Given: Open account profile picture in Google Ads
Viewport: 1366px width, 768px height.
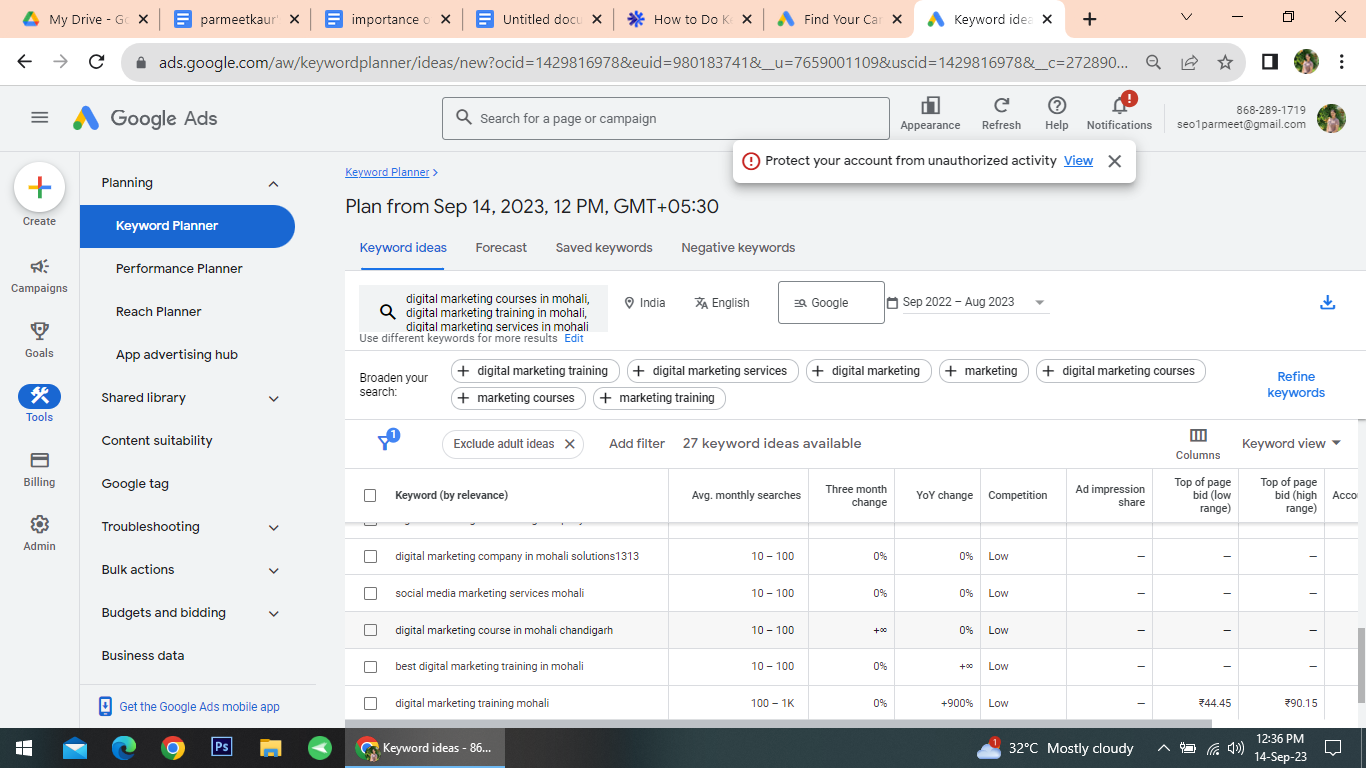Looking at the screenshot, I should click(x=1331, y=118).
